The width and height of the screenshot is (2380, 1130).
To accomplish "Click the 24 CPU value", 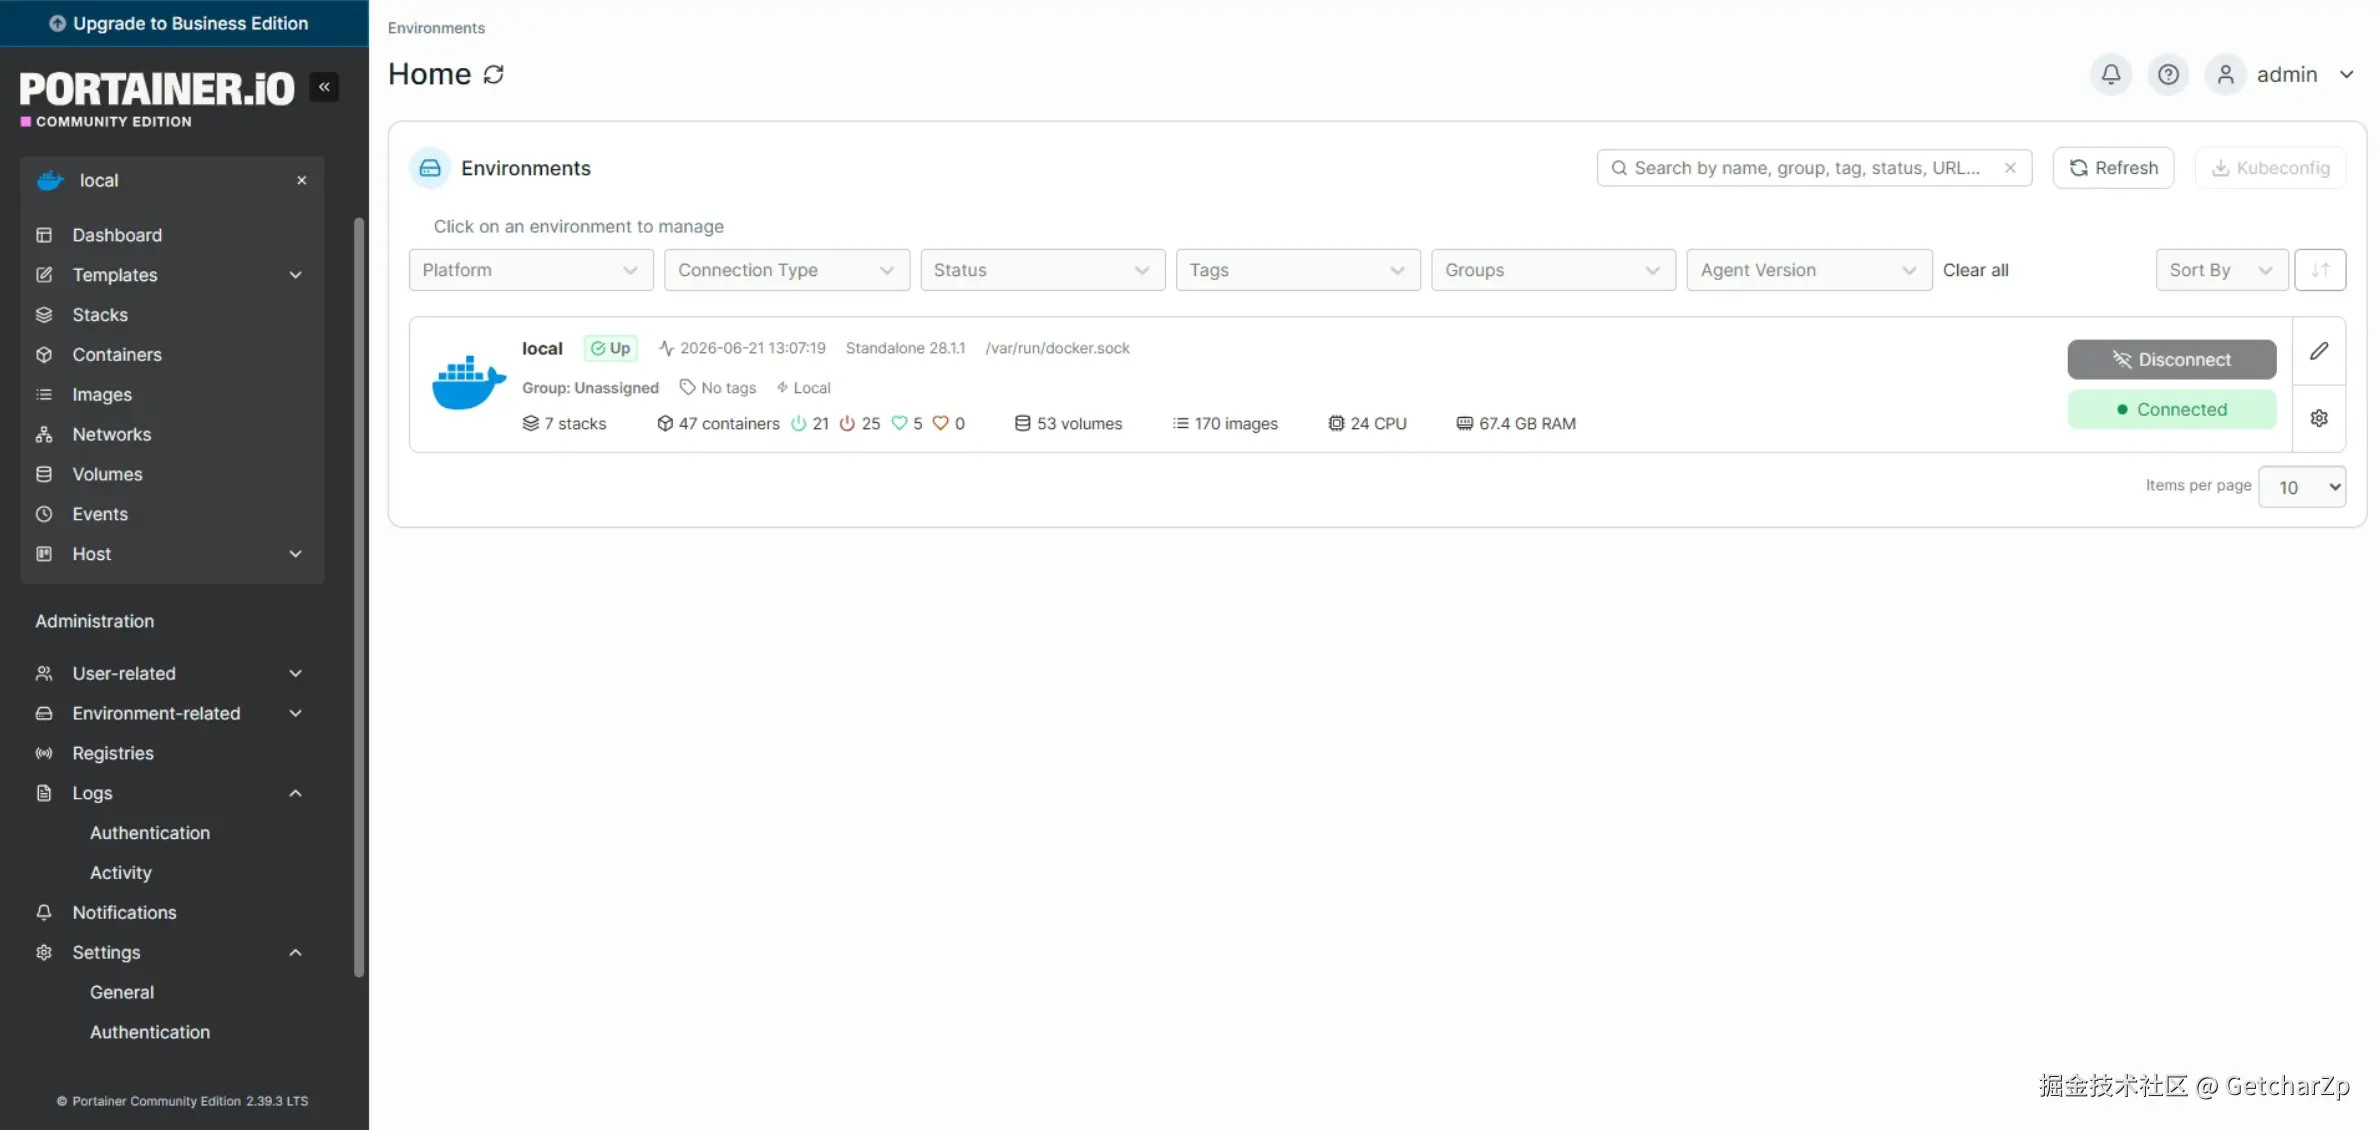I will pyautogui.click(x=1367, y=424).
